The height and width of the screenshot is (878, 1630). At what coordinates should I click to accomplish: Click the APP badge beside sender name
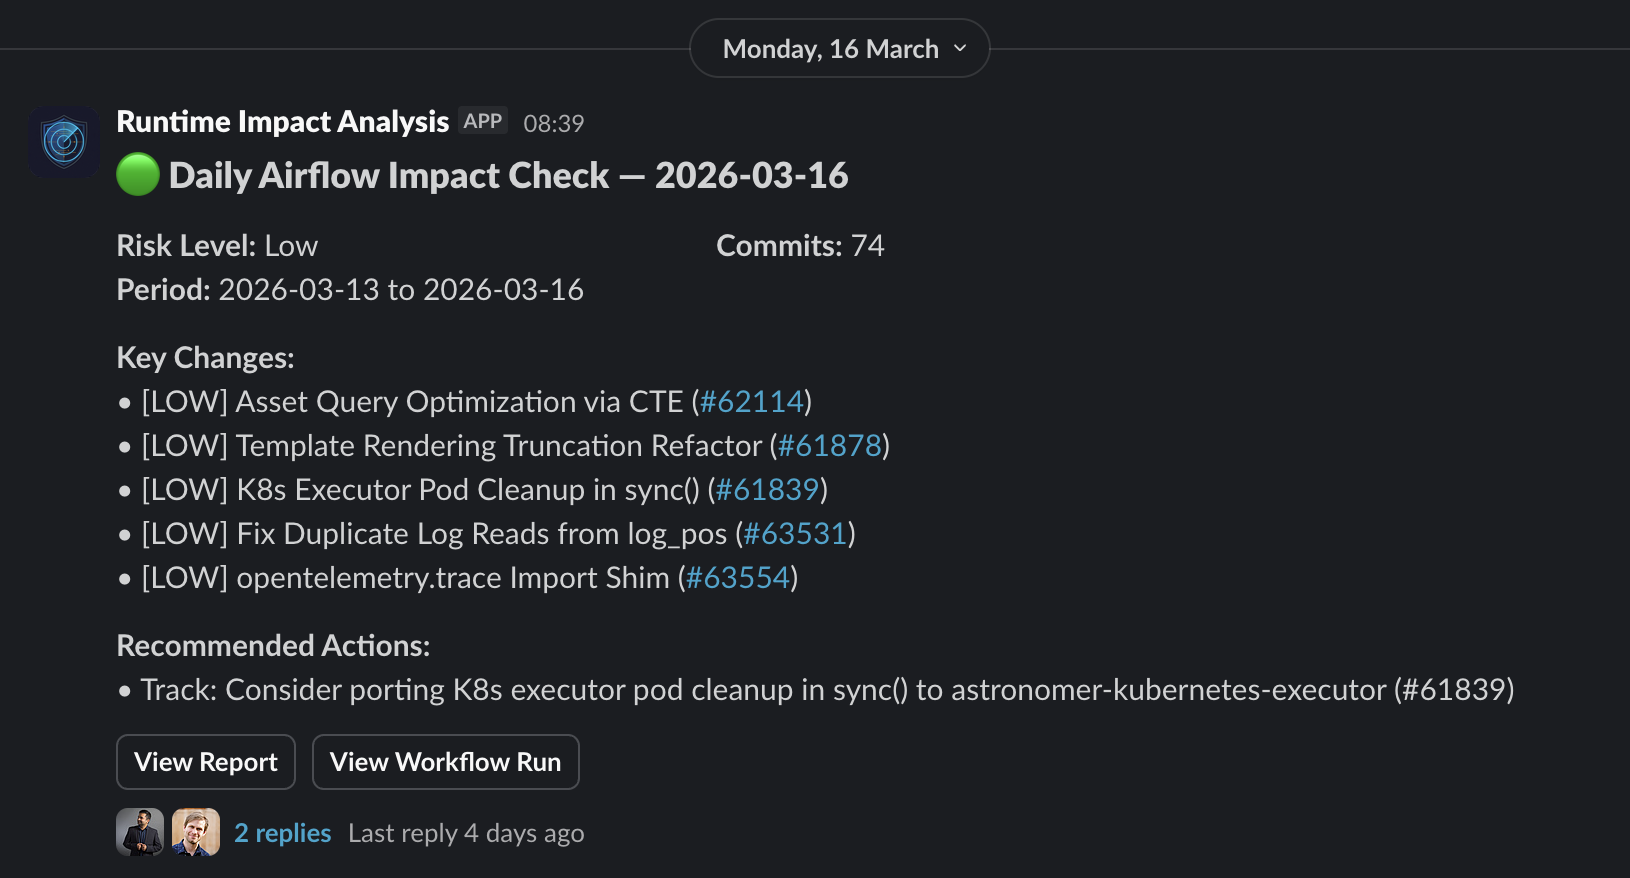[x=483, y=121]
